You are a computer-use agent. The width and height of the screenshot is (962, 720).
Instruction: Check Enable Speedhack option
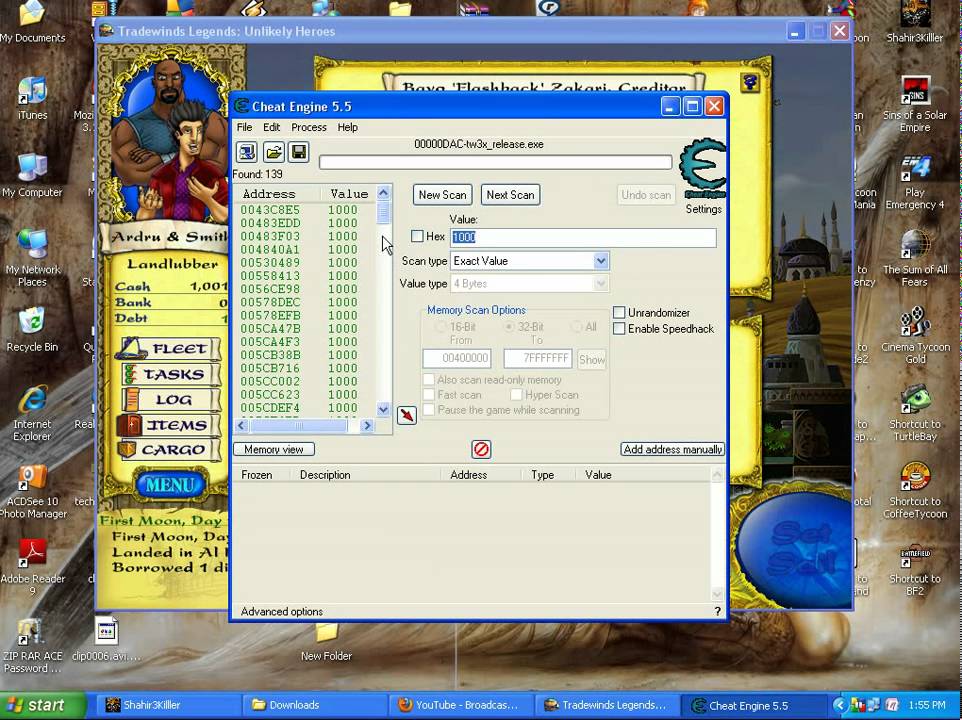[619, 329]
